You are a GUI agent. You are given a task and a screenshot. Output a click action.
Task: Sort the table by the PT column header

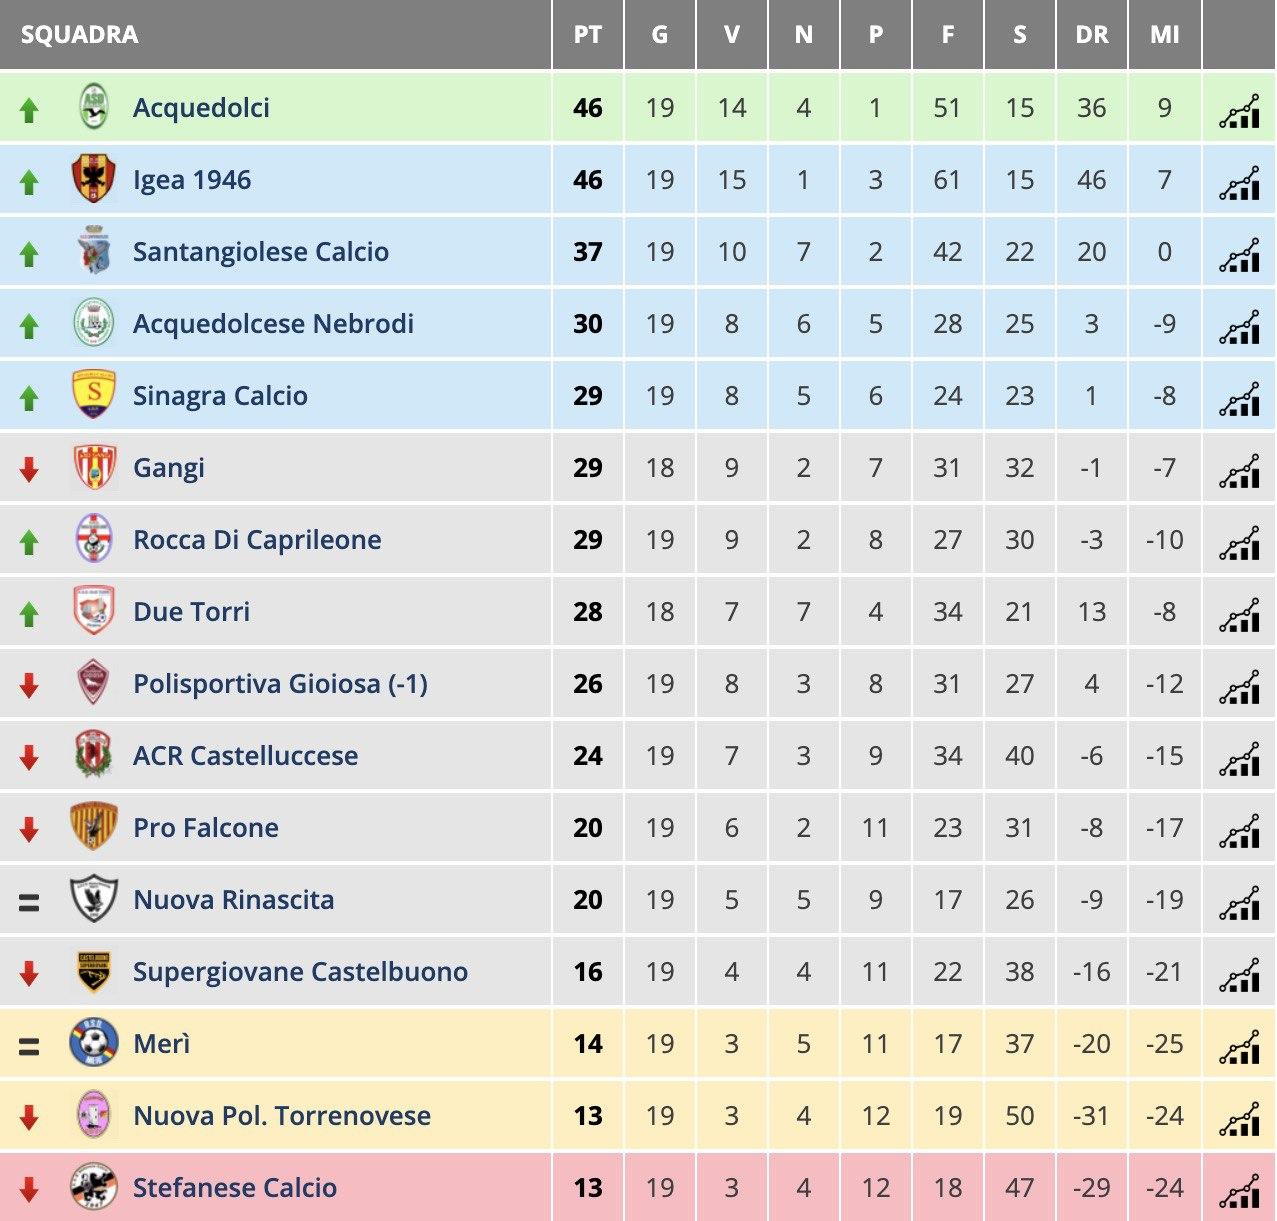(x=588, y=35)
